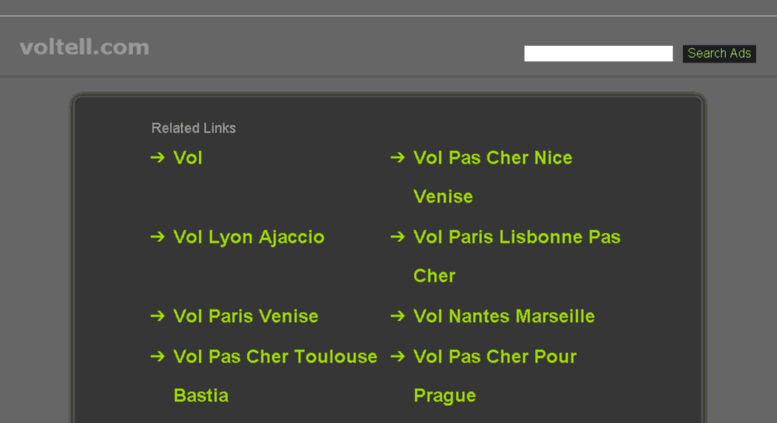Screen dimensions: 777x423
Task: Focus the search text field
Action: click(x=598, y=54)
